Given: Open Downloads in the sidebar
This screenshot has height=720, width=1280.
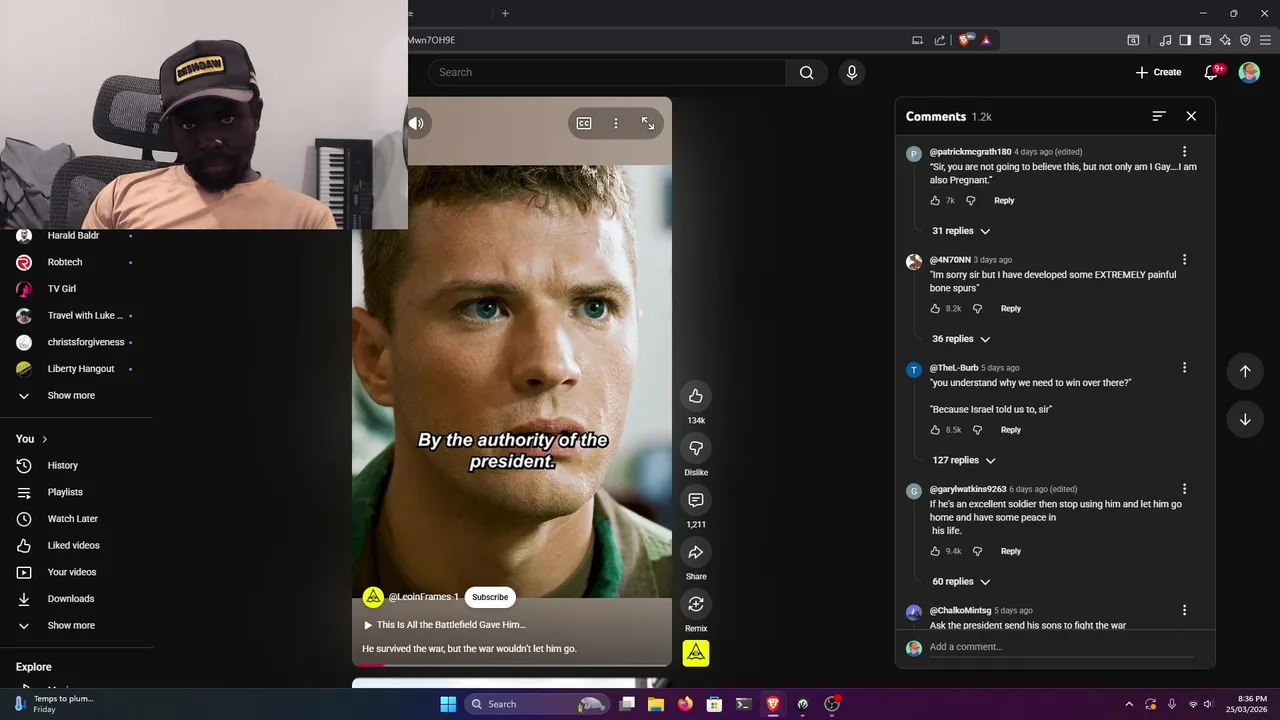Looking at the screenshot, I should (71, 599).
